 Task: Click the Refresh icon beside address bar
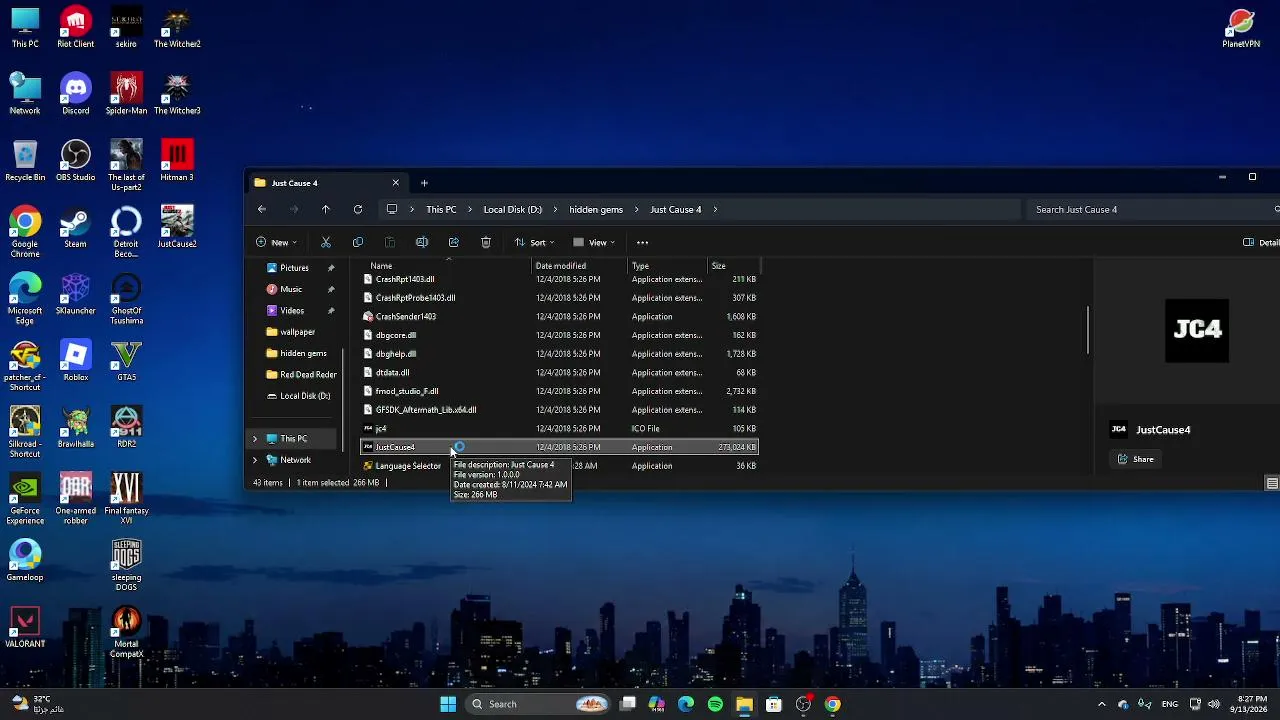point(358,209)
